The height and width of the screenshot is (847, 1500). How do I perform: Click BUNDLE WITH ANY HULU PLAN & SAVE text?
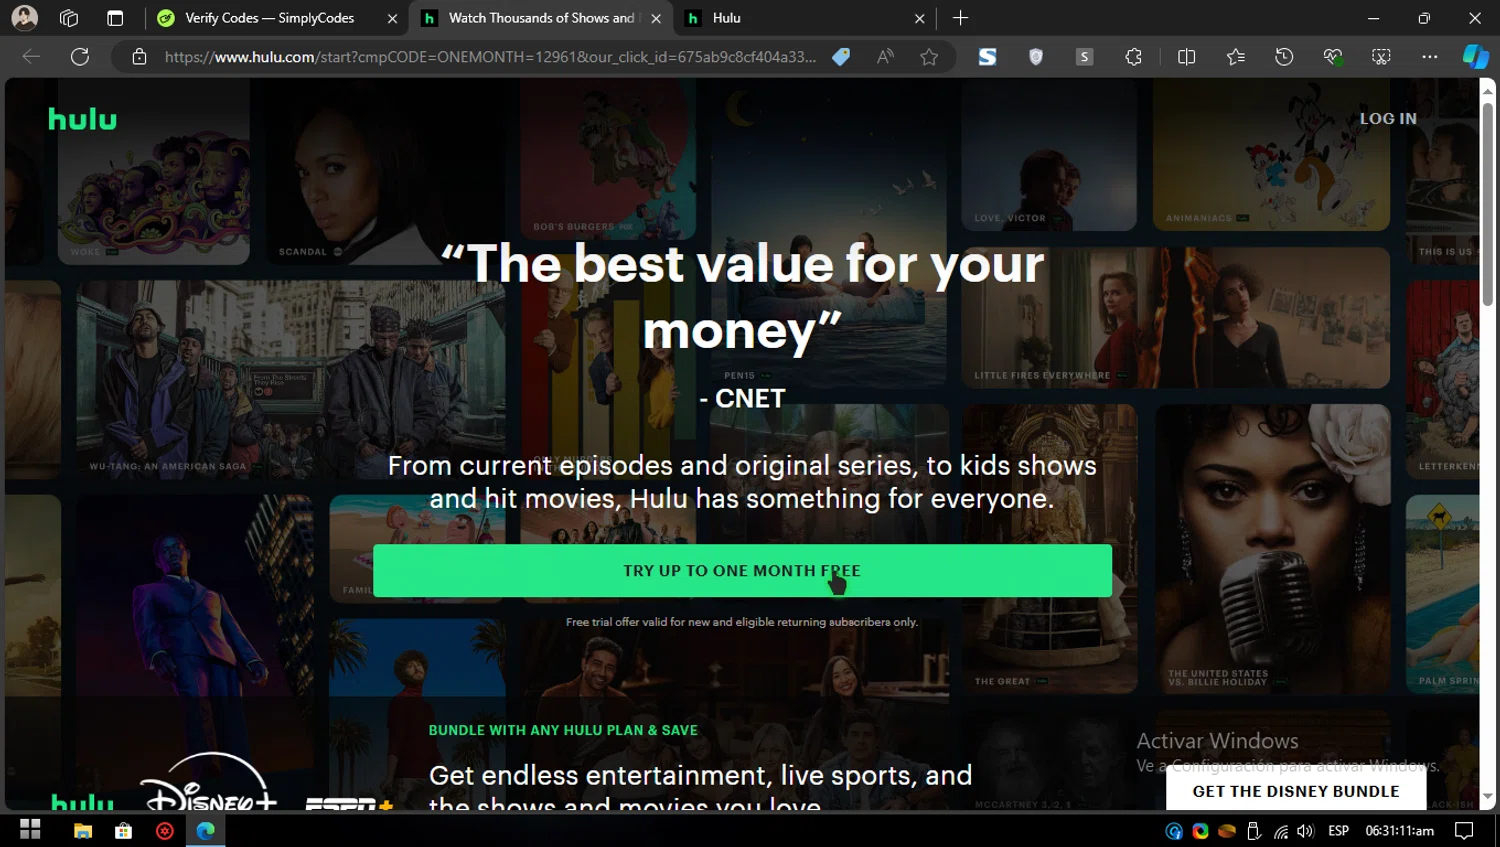pos(563,730)
